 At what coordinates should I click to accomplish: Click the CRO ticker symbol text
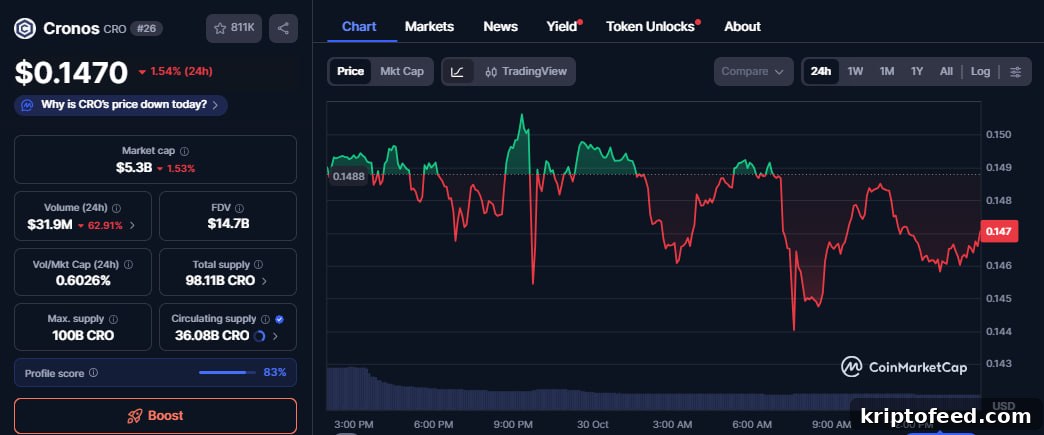(115, 29)
